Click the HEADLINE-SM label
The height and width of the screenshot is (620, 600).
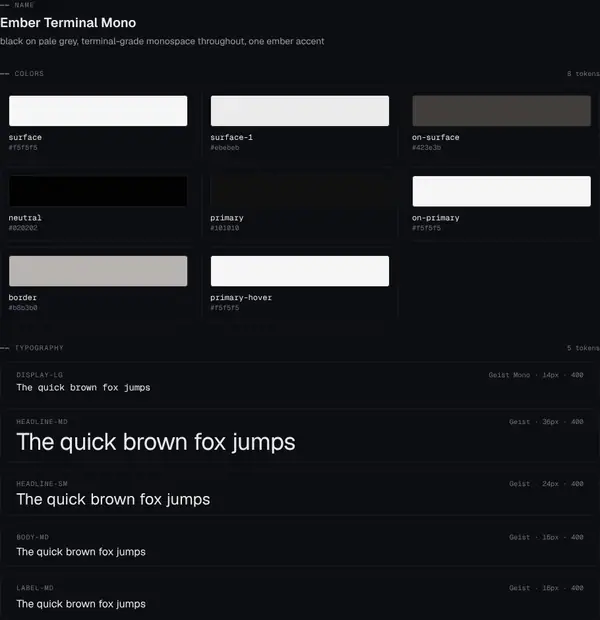pyautogui.click(x=42, y=484)
